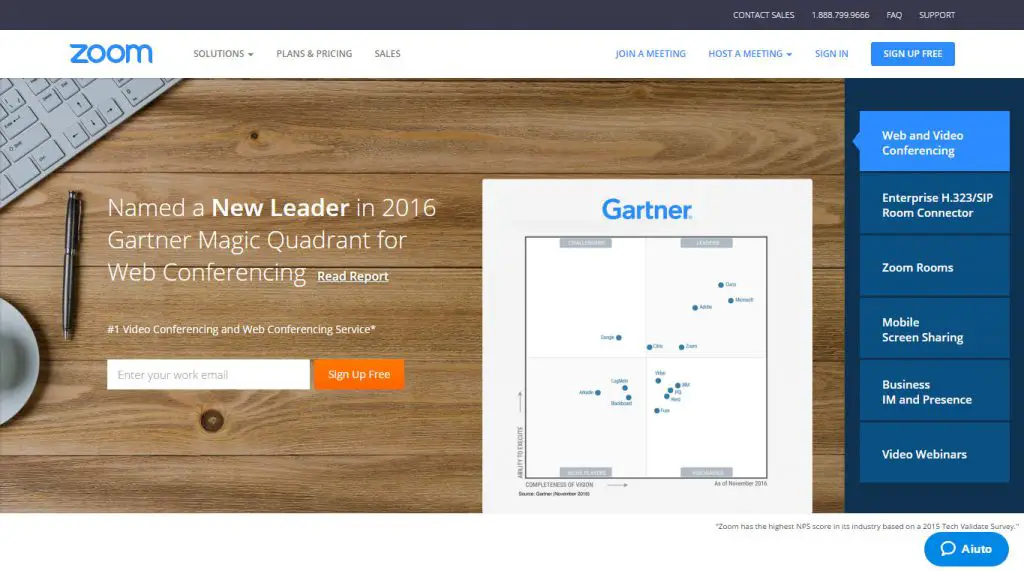
Task: Click the phone number 1.888.799.9666
Action: [840, 14]
